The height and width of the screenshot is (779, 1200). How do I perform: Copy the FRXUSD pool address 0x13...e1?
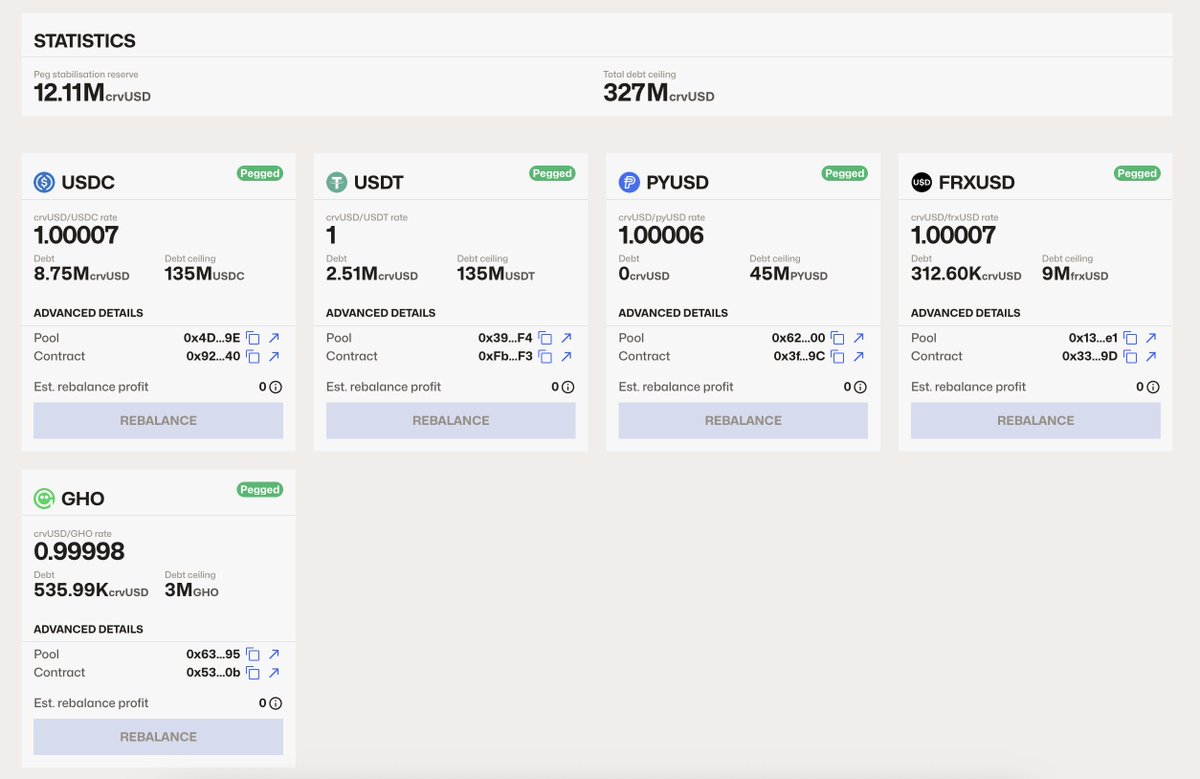(1130, 338)
